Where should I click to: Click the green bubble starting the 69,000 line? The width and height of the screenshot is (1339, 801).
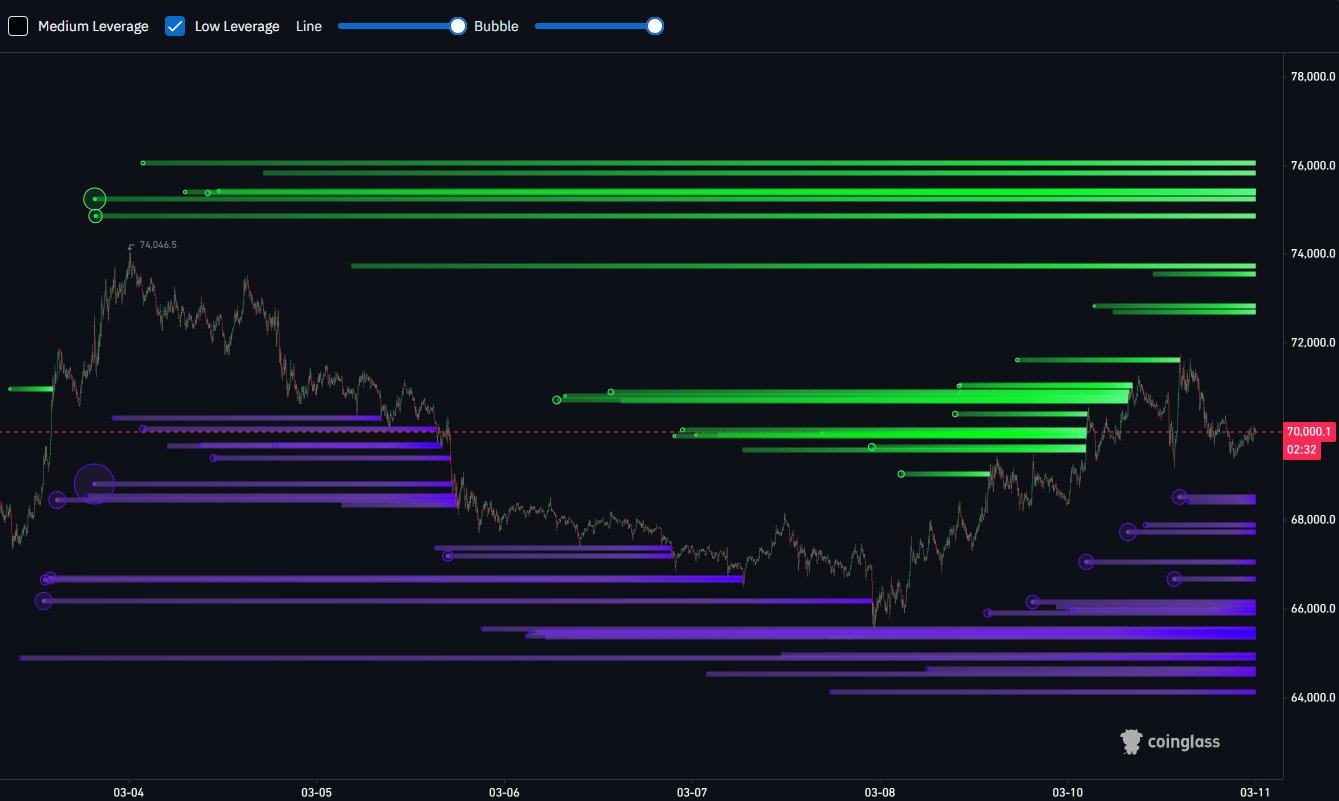pyautogui.click(x=901, y=474)
